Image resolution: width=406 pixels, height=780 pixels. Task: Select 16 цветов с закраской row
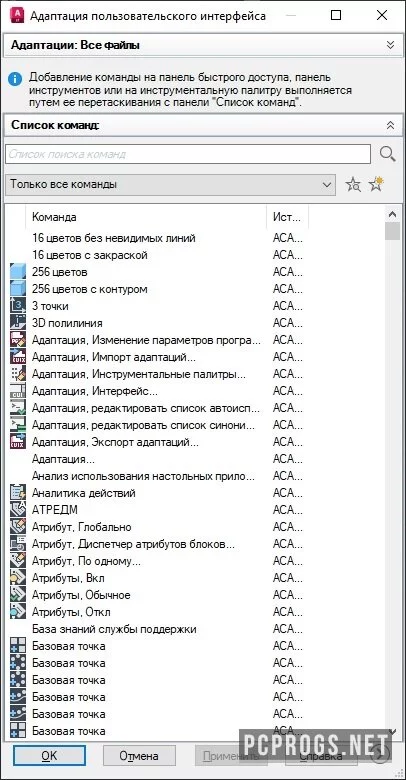90,255
